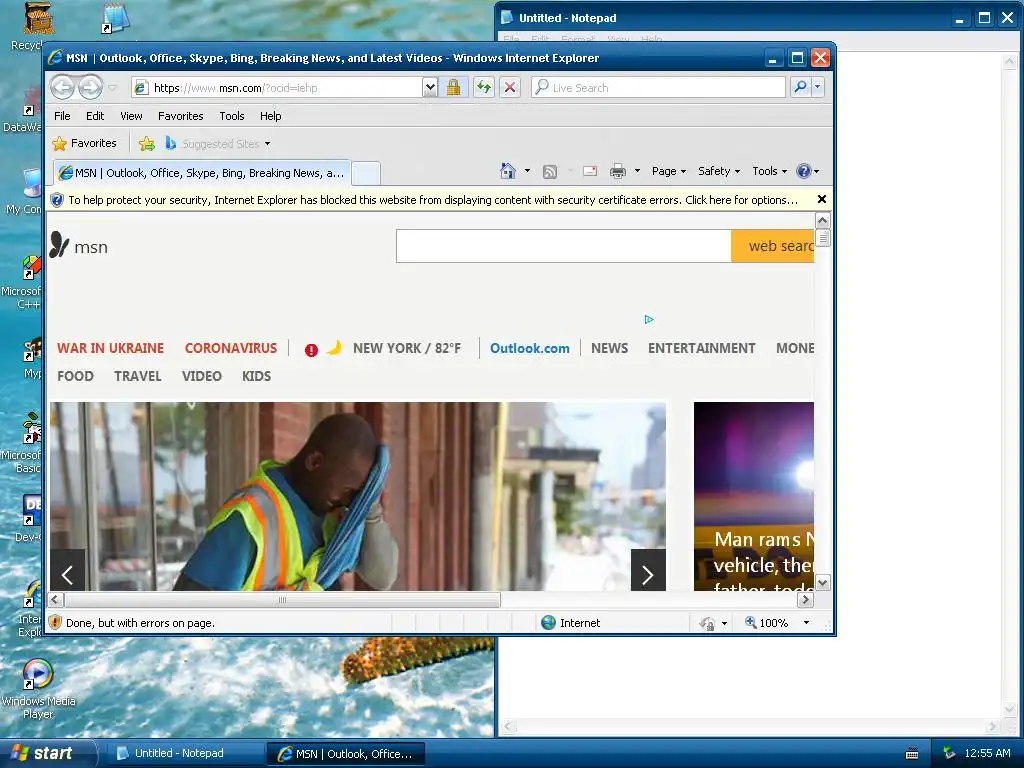The width and height of the screenshot is (1024, 768).
Task: Open the Favorites menu in menu bar
Action: coord(180,116)
